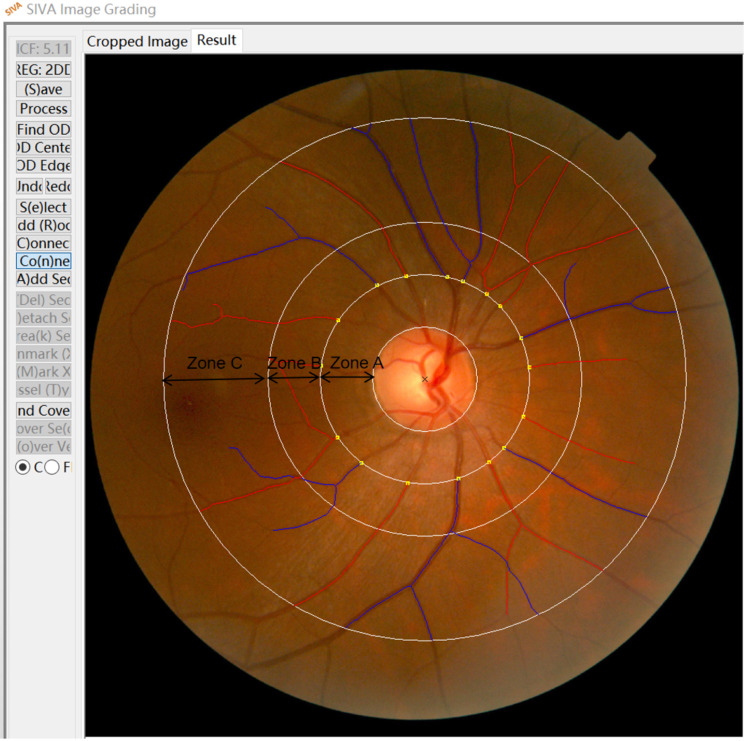Click the (M)ark X button
The height and width of the screenshot is (741, 744).
(x=43, y=372)
